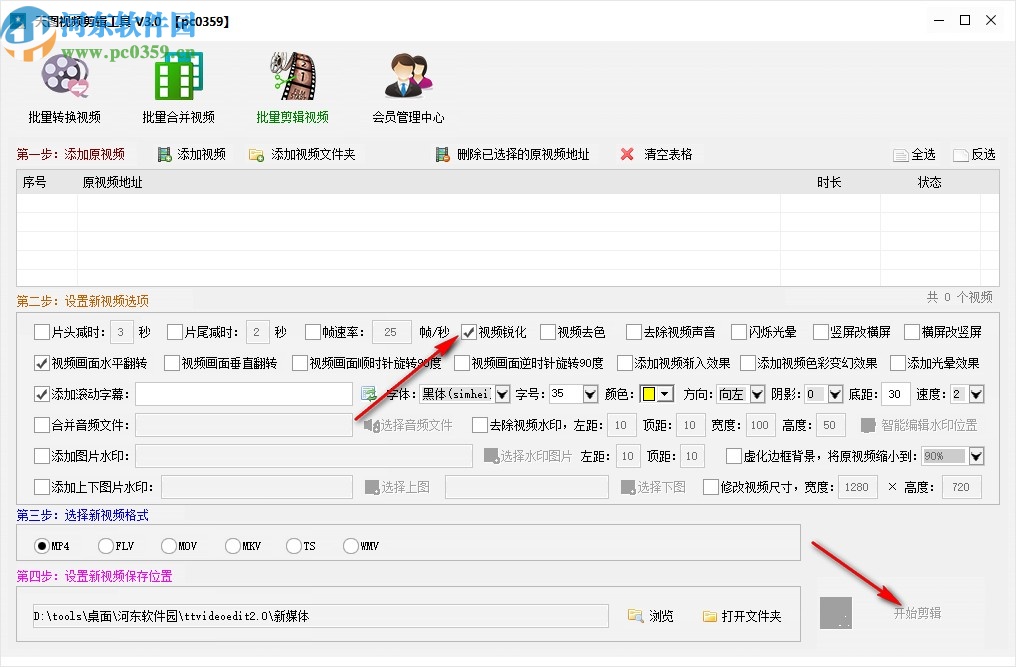This screenshot has width=1016, height=667.
Task: Enable the 片头减时 checkbox
Action: pyautogui.click(x=41, y=332)
